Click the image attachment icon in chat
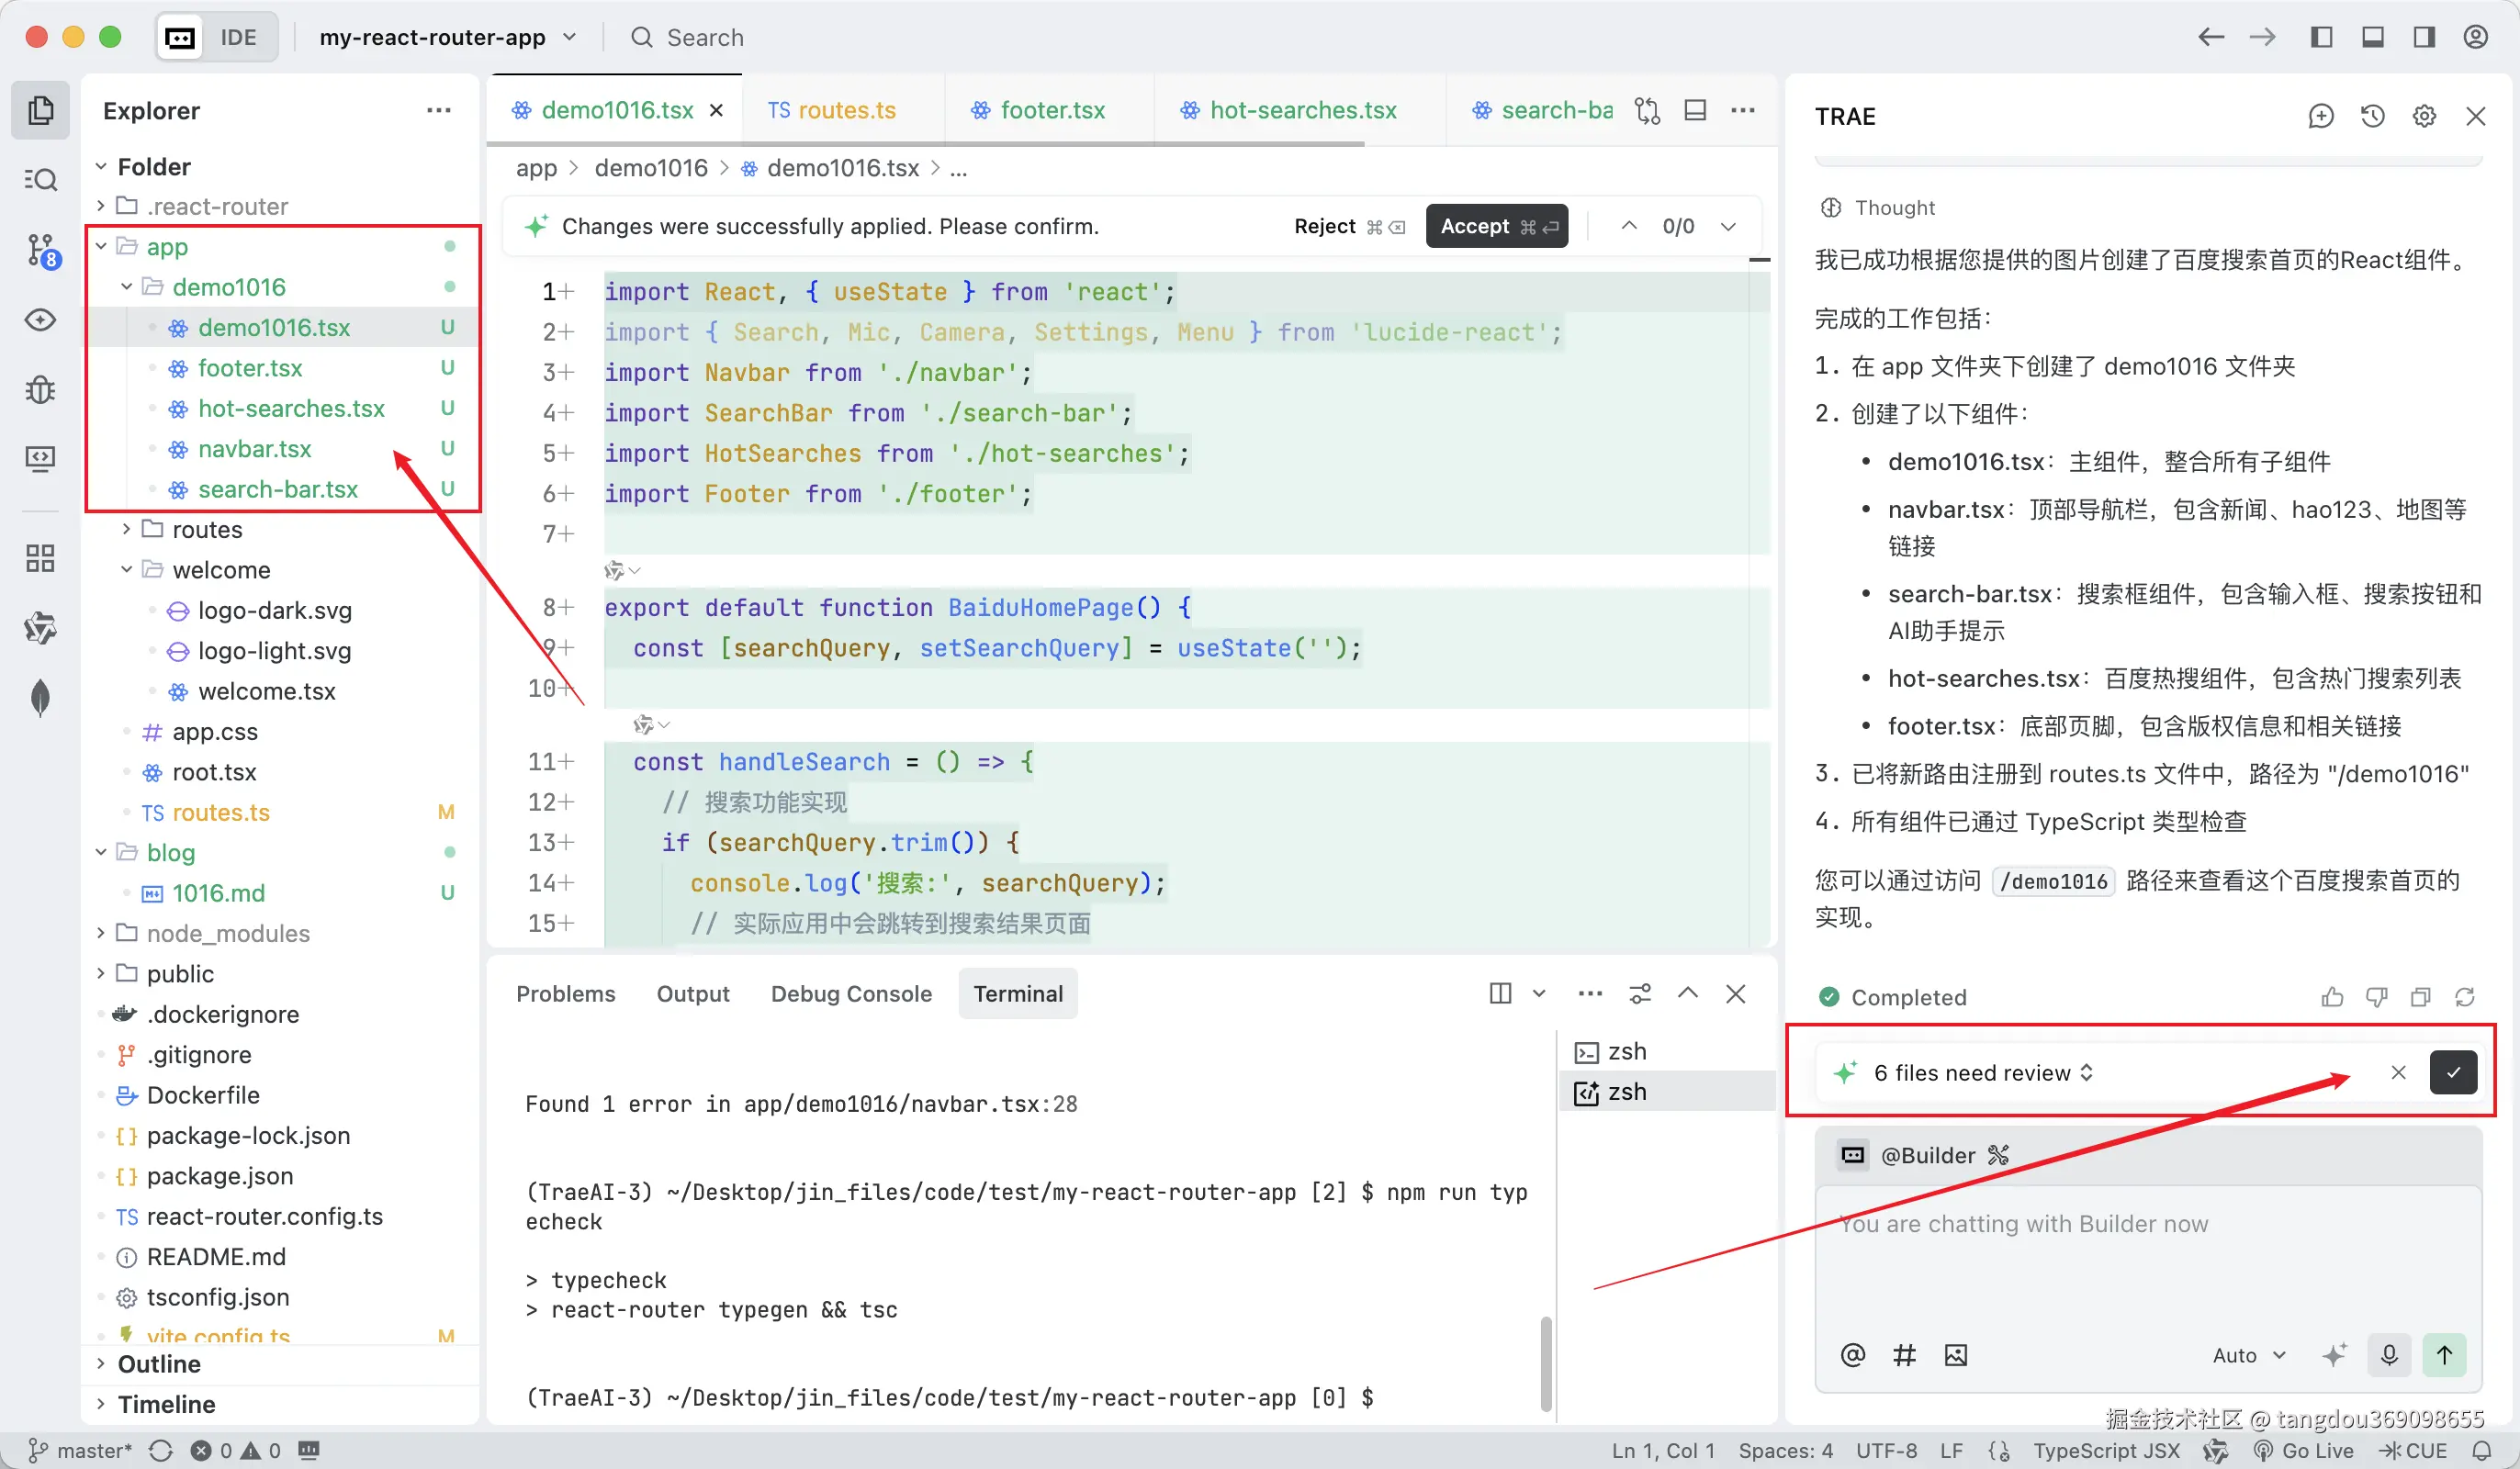This screenshot has height=1469, width=2520. pyautogui.click(x=1955, y=1355)
